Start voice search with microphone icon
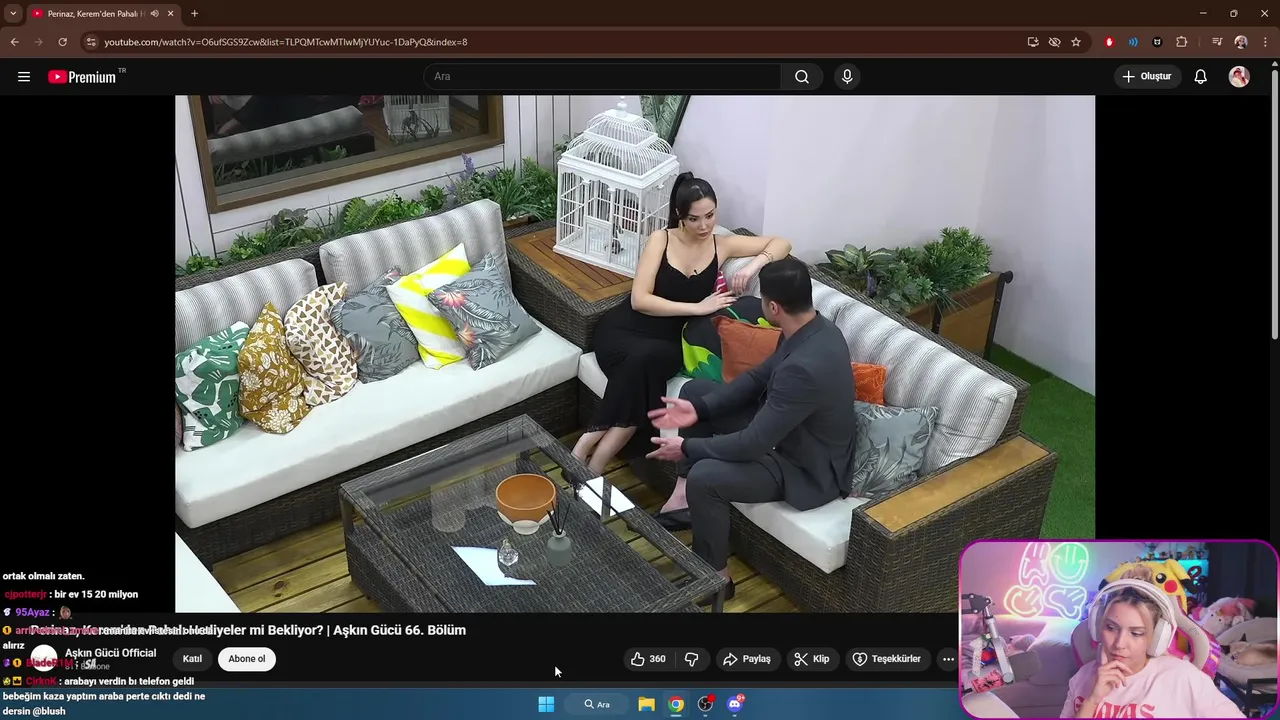 point(847,77)
